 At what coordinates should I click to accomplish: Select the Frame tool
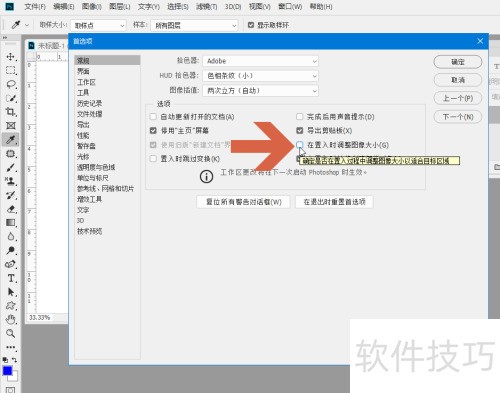click(x=10, y=126)
